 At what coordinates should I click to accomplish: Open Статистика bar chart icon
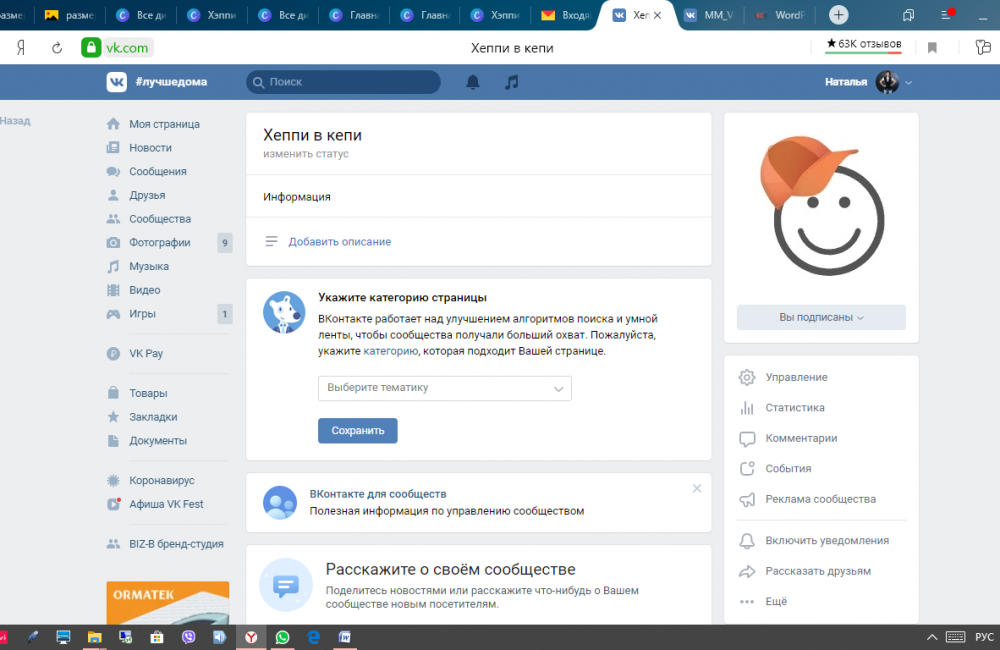[x=747, y=408]
